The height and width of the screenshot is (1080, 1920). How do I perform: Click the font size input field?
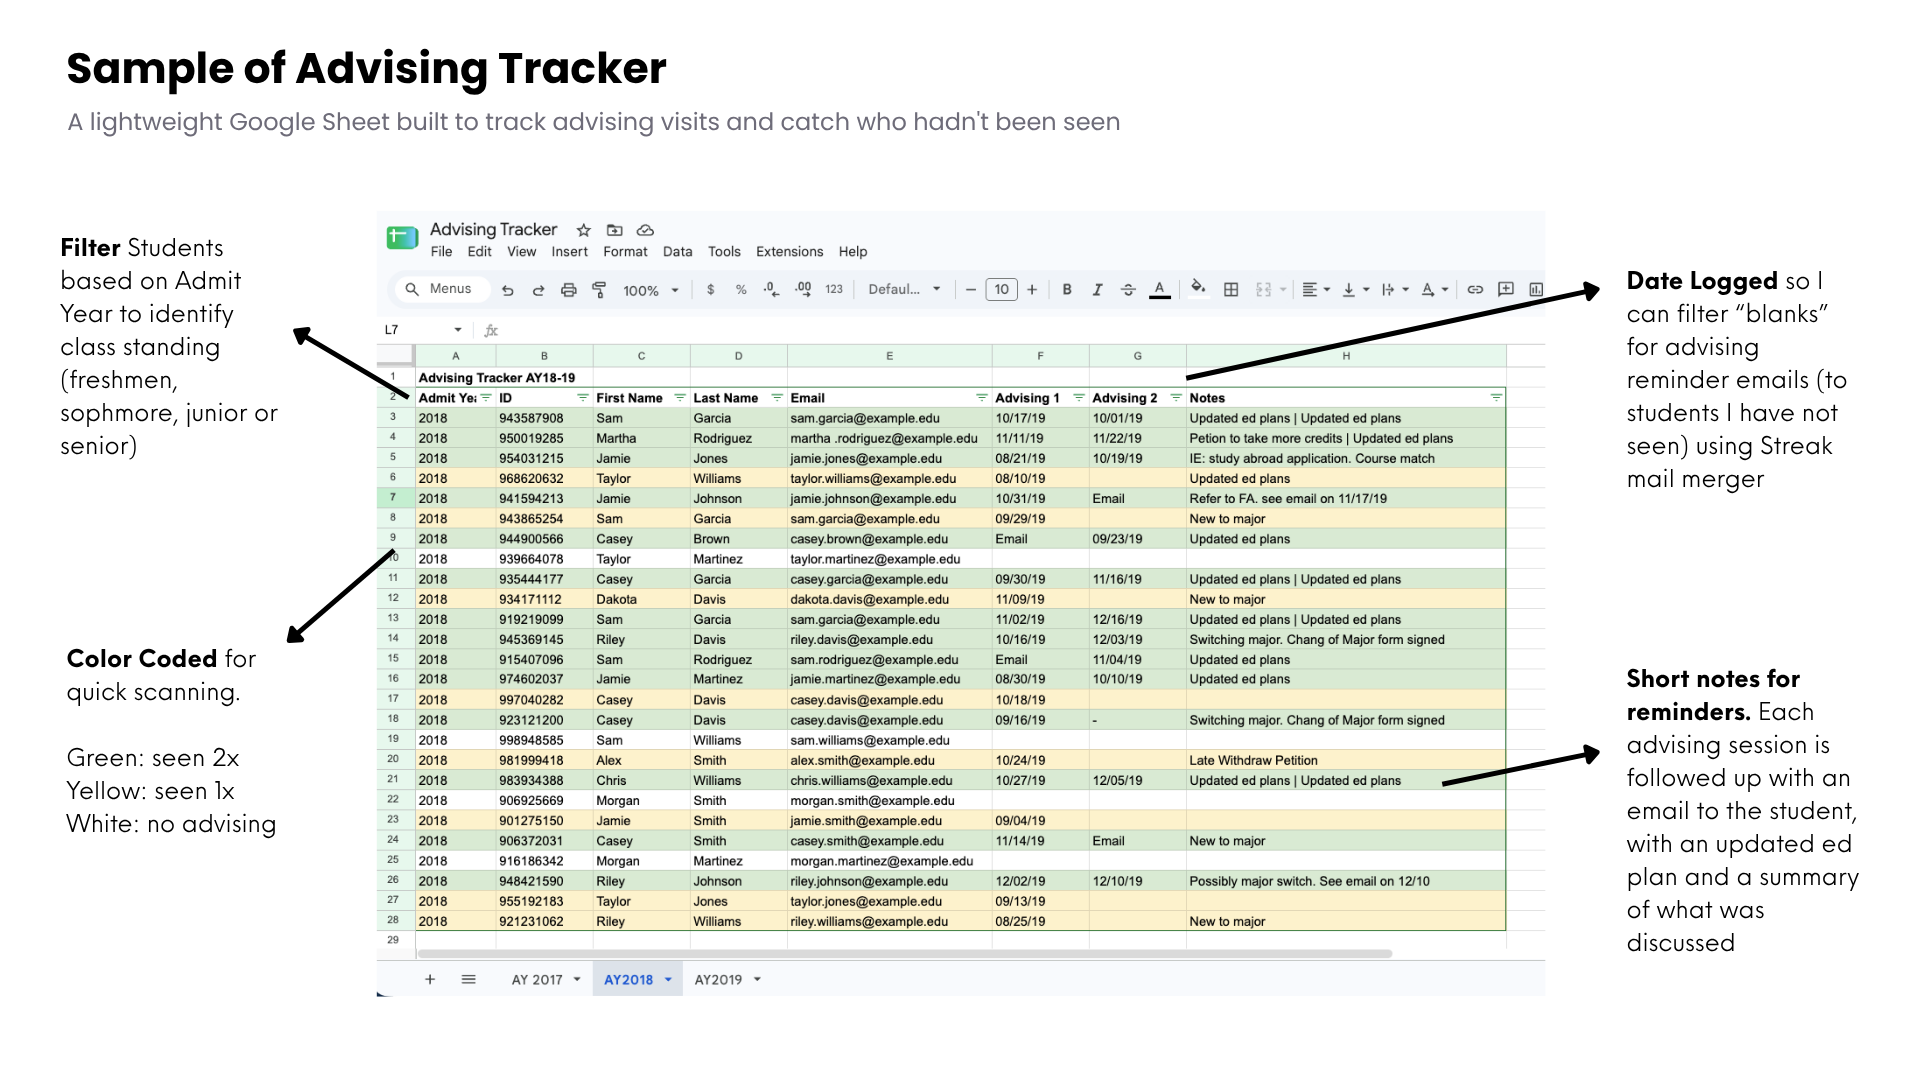(x=1001, y=290)
